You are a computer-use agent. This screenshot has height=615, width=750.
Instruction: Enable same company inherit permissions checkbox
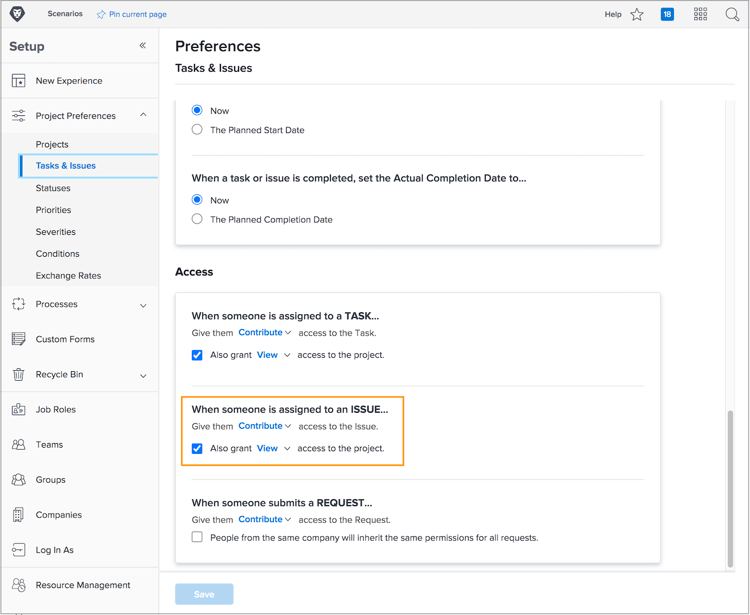point(197,537)
